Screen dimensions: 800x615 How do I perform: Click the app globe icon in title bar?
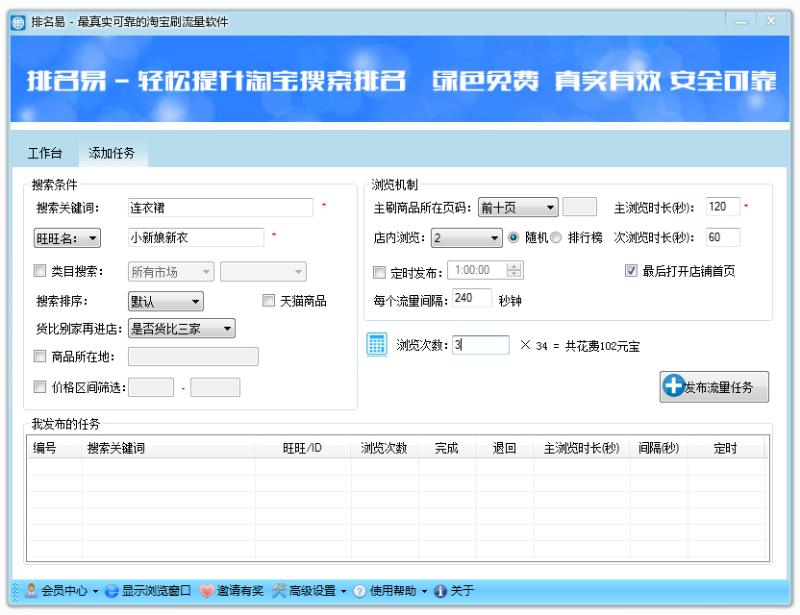pos(18,22)
